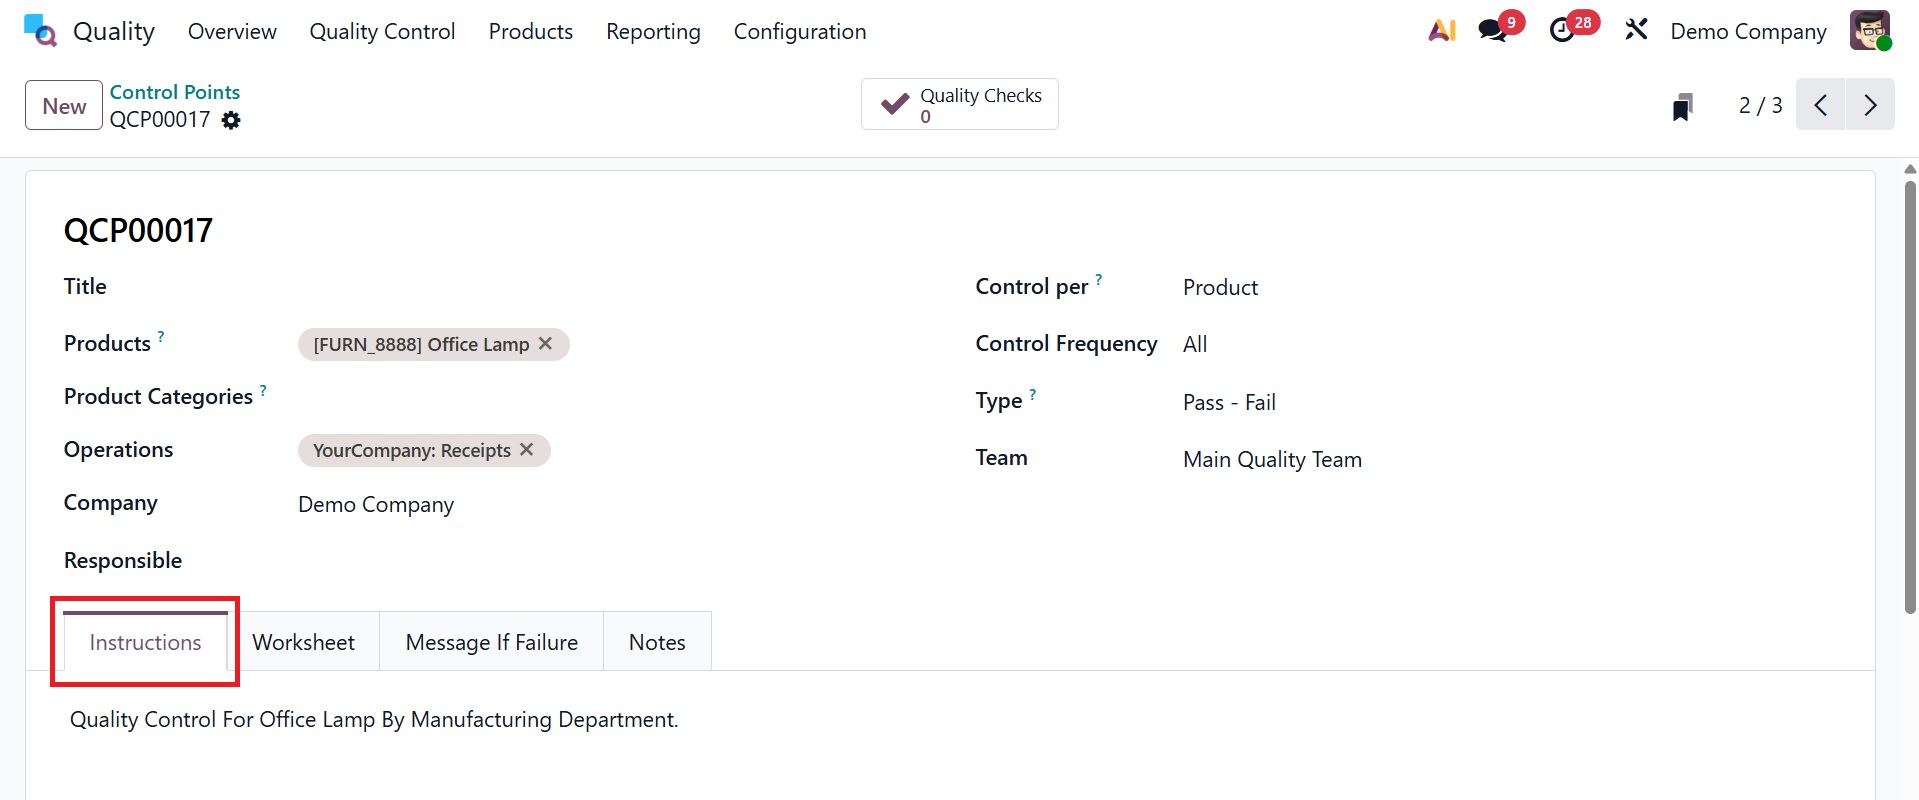Open the gear actions menu beside QCP00017
This screenshot has height=800, width=1919.
tap(231, 120)
